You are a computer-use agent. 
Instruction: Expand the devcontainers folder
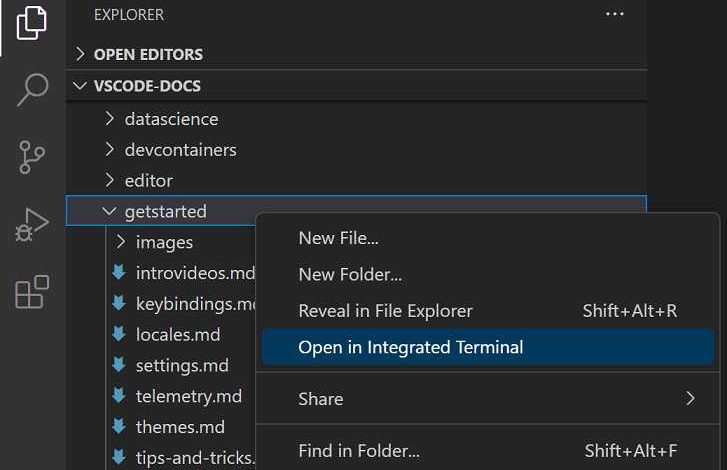[x=180, y=150]
